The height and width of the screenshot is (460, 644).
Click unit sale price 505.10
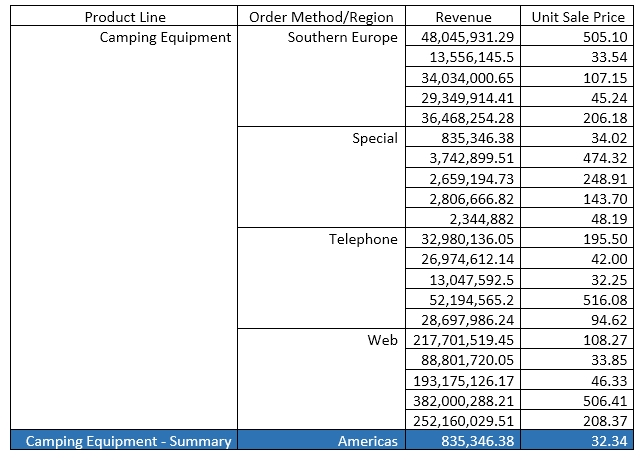point(605,37)
